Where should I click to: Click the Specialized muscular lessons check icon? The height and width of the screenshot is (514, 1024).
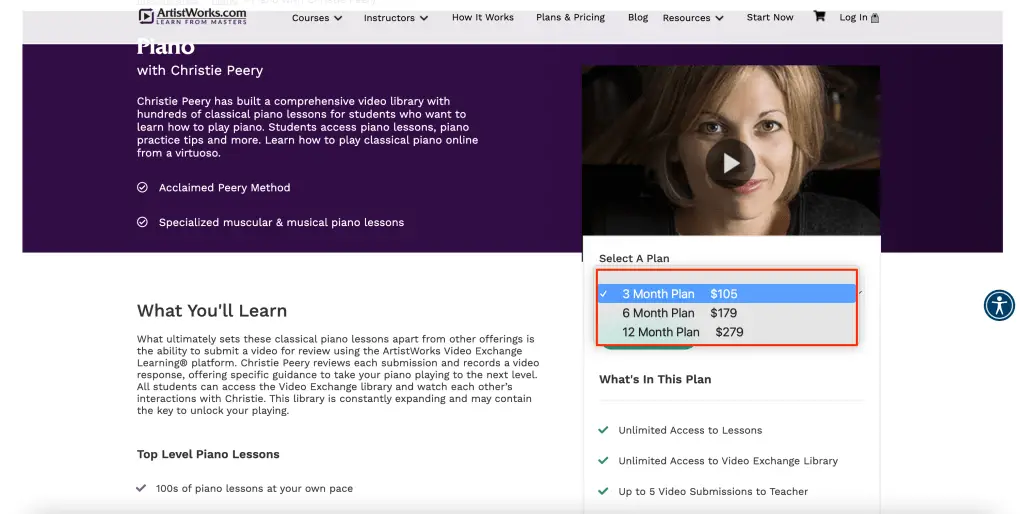click(142, 222)
